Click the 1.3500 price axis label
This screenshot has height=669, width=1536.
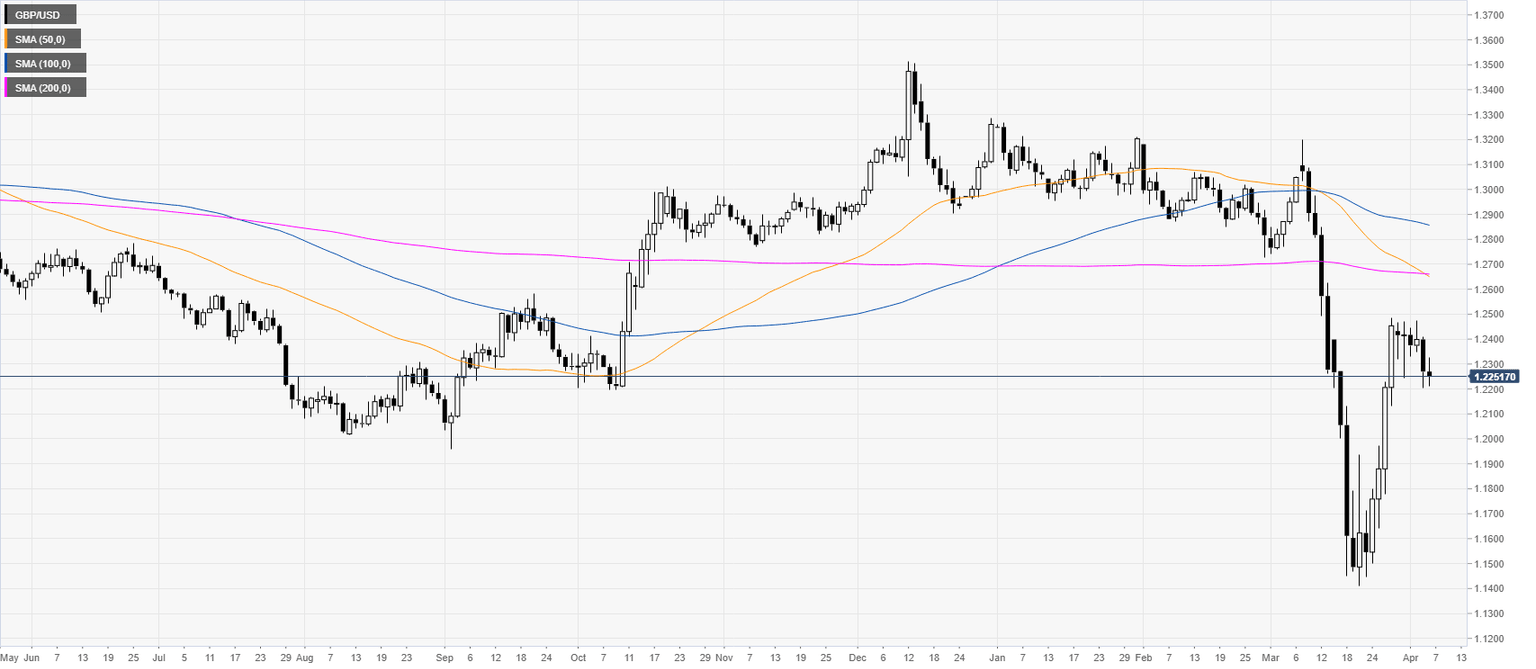1487,65
